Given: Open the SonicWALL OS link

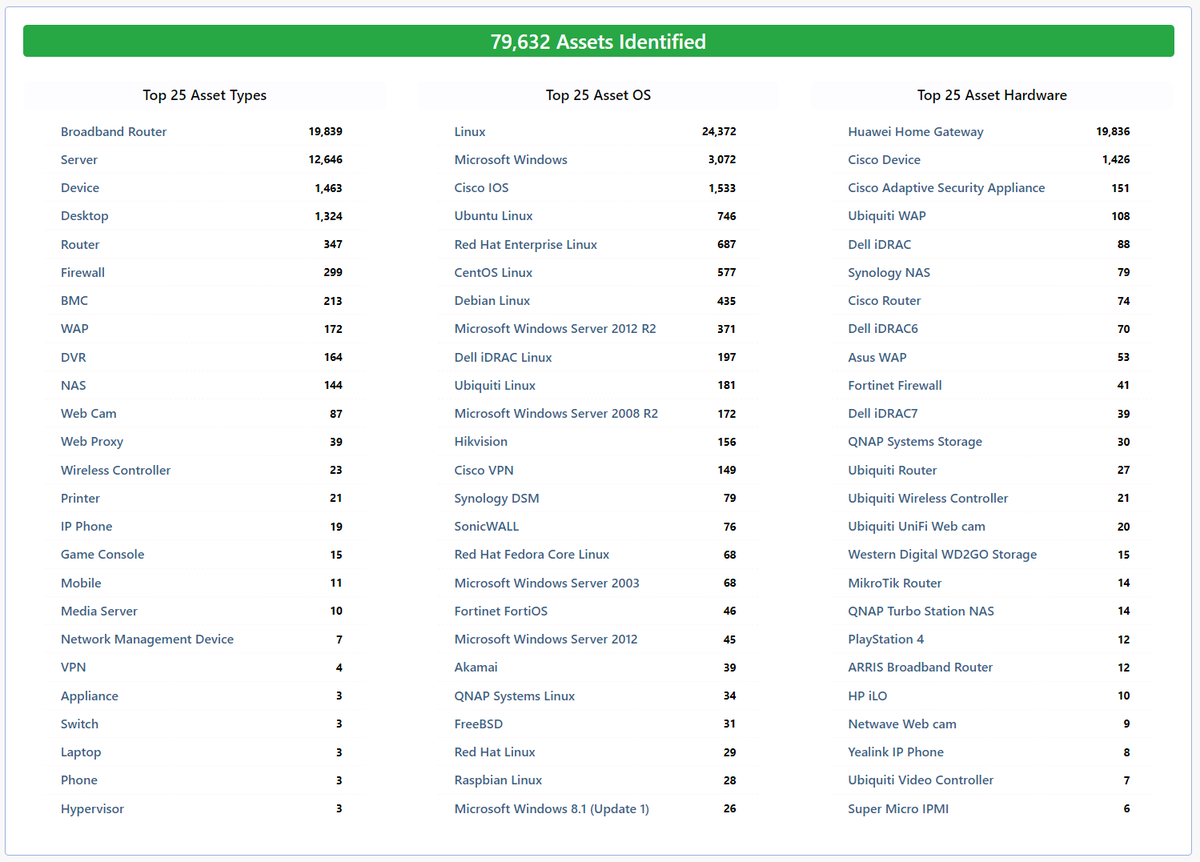Looking at the screenshot, I should pos(487,527).
